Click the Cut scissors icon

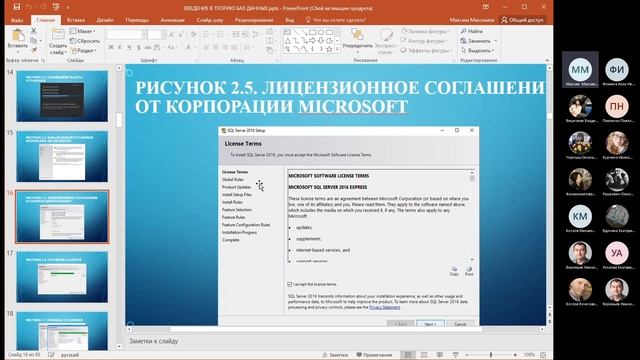tap(34, 31)
